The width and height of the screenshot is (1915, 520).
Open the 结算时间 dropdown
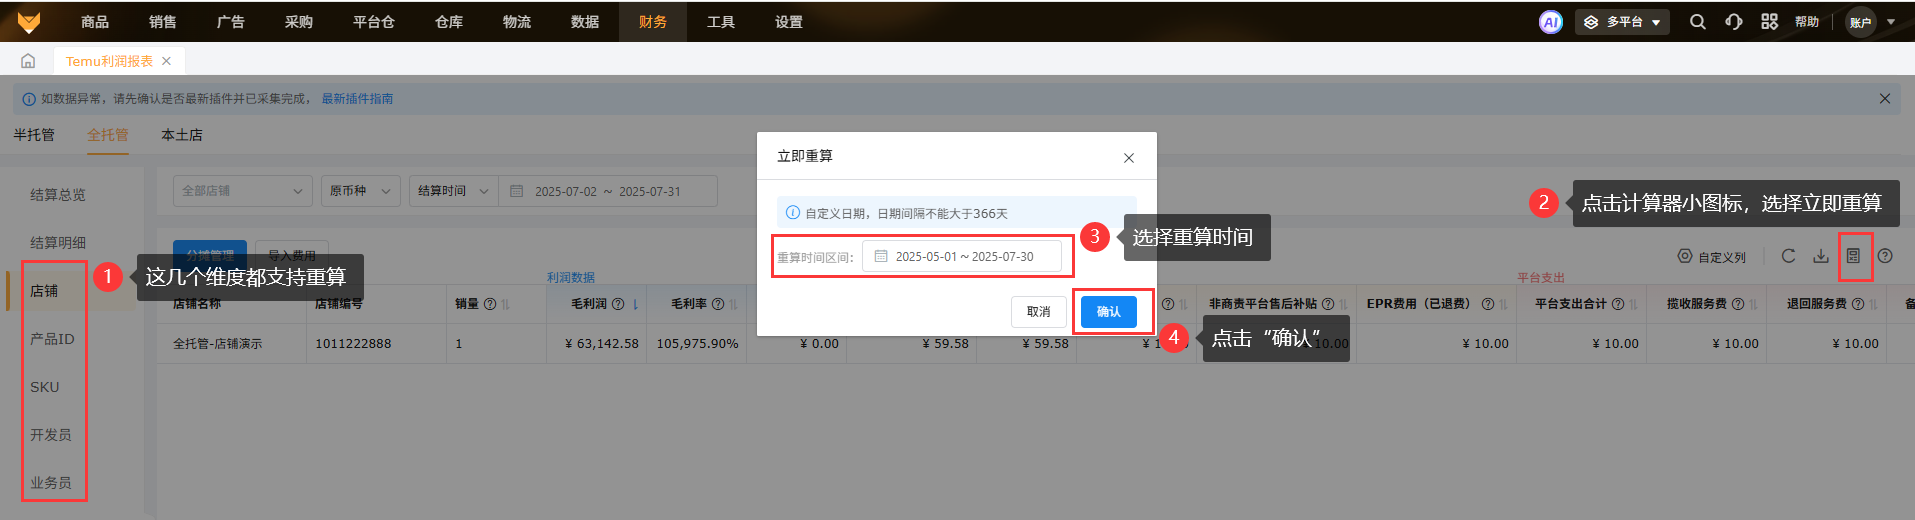point(453,191)
